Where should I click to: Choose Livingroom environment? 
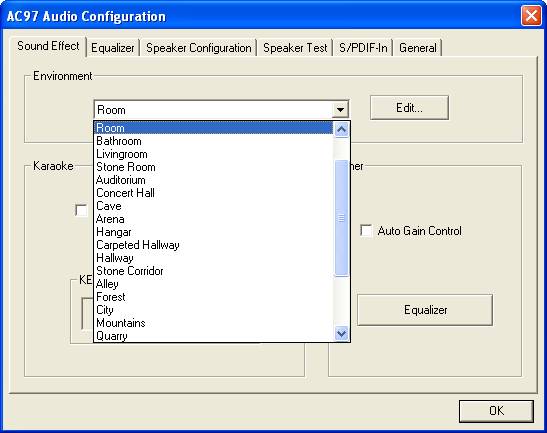214,154
